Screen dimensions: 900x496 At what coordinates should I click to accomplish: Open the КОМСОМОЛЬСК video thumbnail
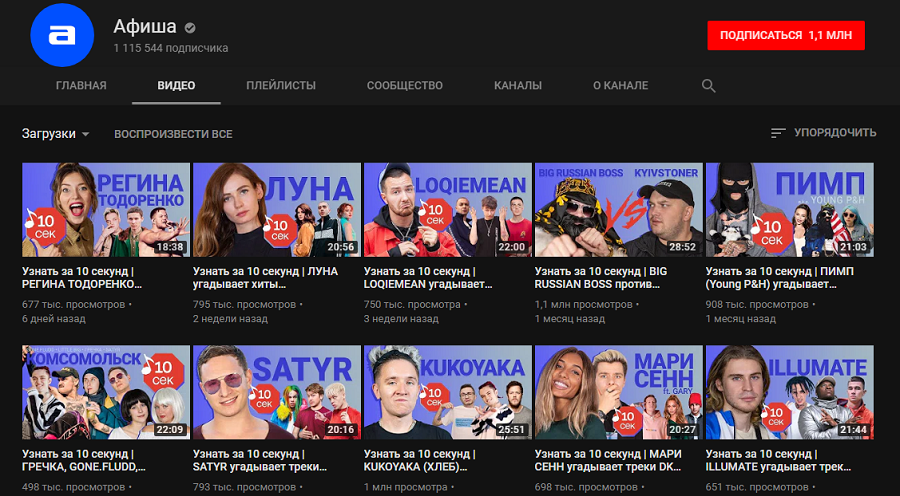pyautogui.click(x=106, y=392)
